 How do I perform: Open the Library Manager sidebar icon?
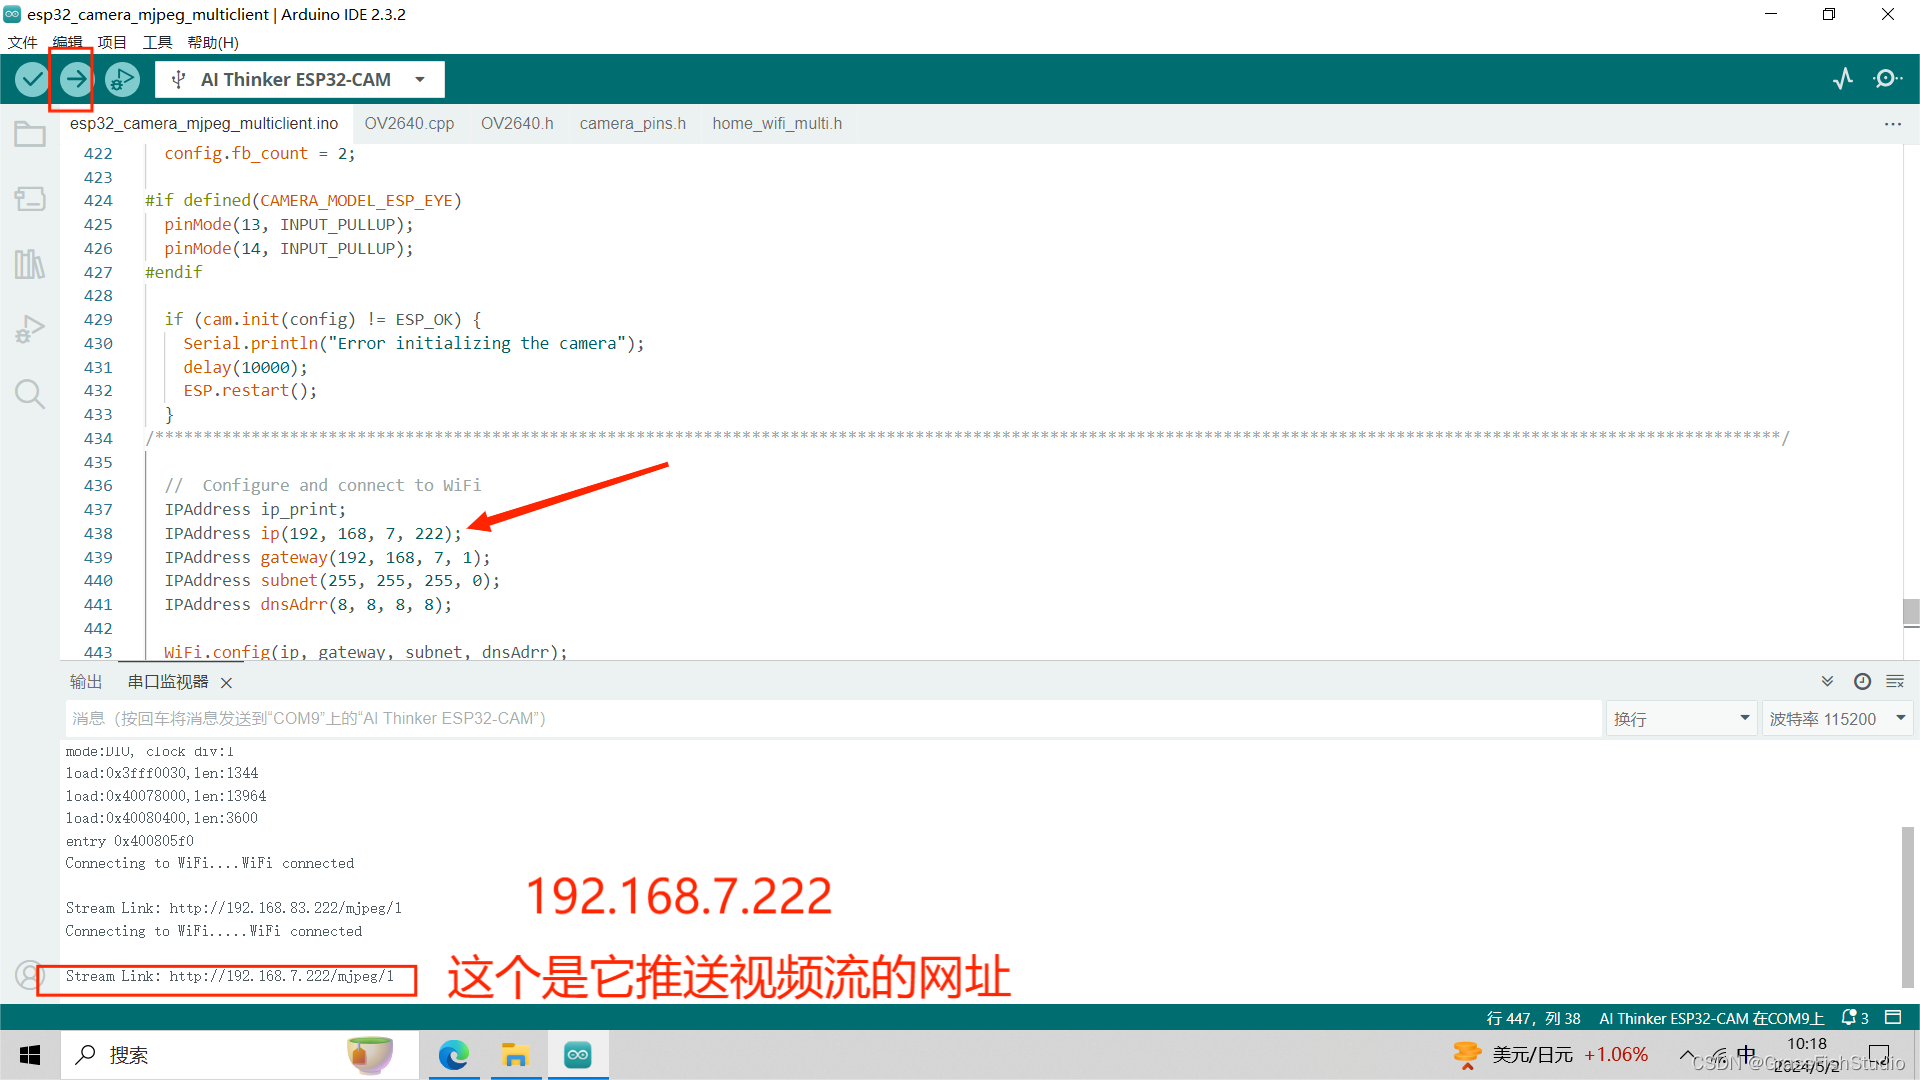30,264
